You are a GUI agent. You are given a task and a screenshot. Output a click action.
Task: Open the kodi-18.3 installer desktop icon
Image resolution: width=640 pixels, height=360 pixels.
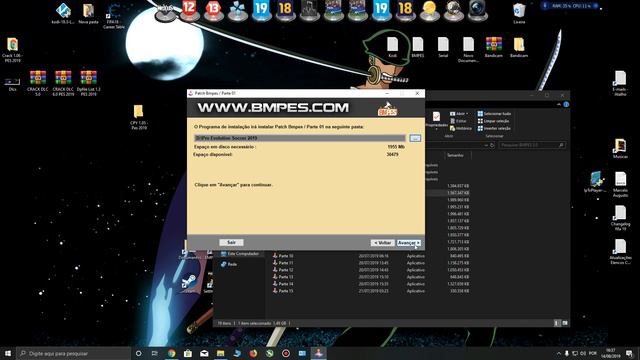pos(63,13)
